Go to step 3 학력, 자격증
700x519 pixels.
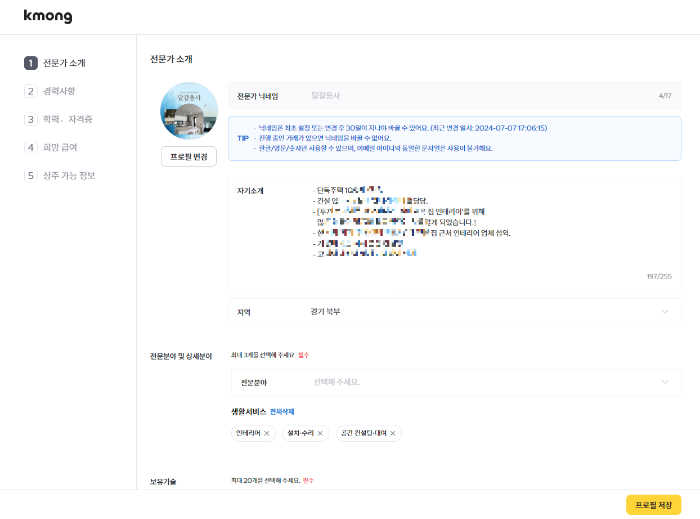pos(58,119)
